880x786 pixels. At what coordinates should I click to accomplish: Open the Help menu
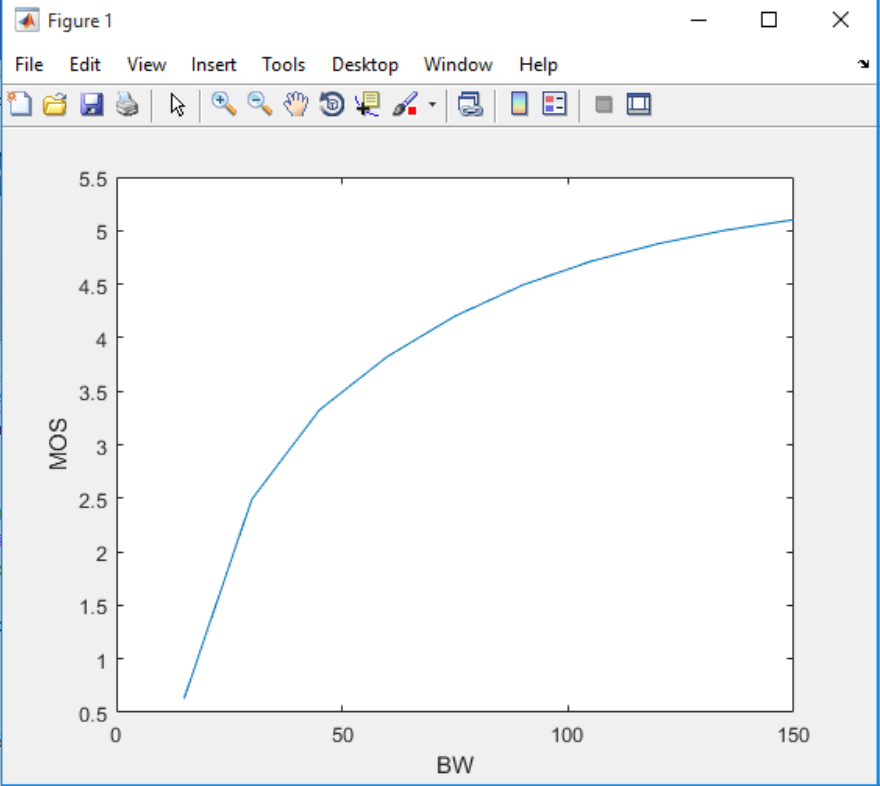[x=538, y=65]
